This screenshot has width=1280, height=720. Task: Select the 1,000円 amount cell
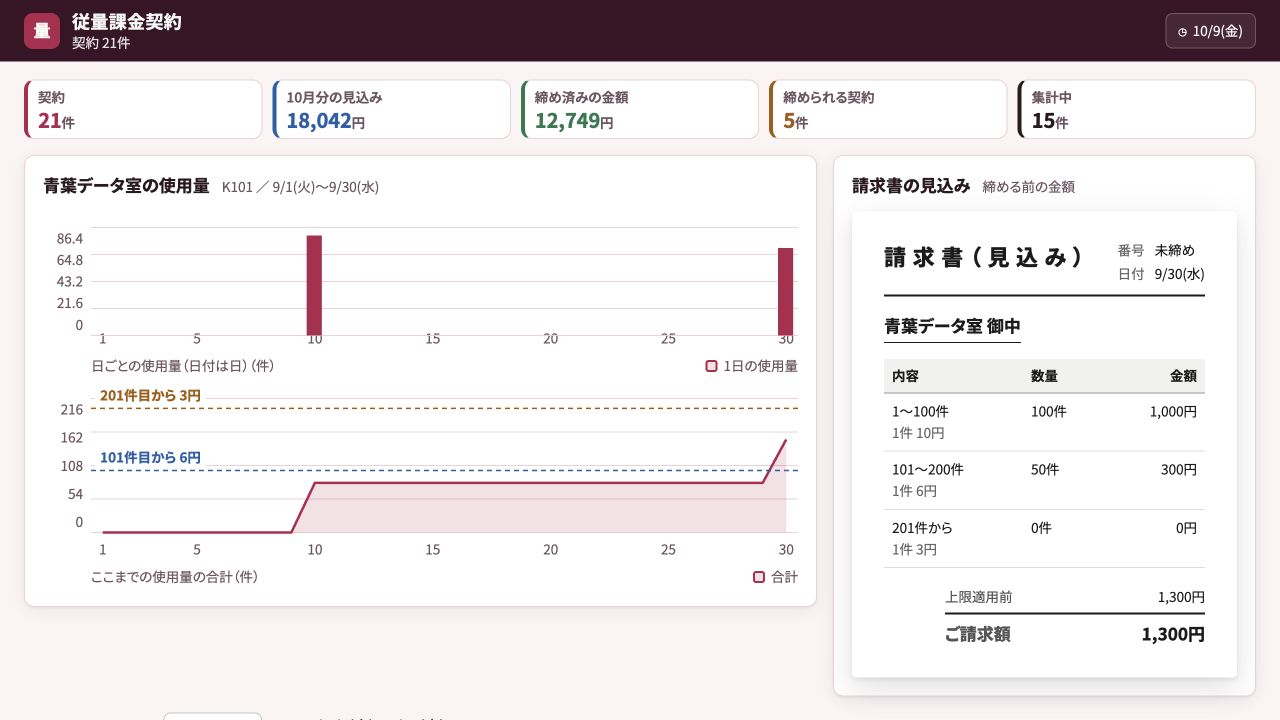click(1173, 411)
